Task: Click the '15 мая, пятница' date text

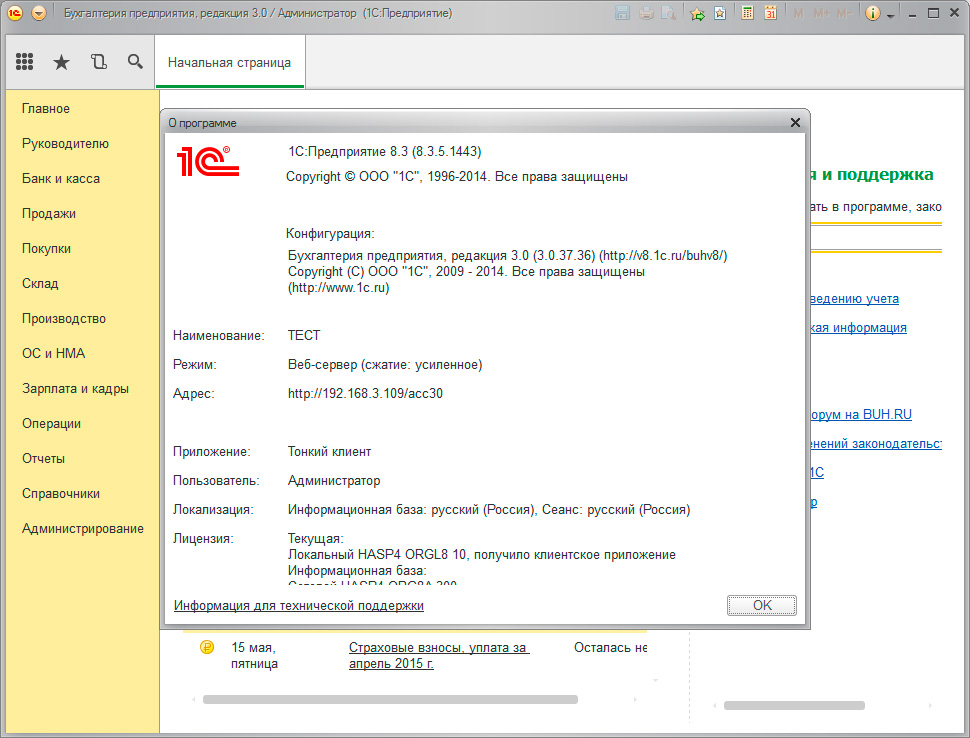Action: 254,655
